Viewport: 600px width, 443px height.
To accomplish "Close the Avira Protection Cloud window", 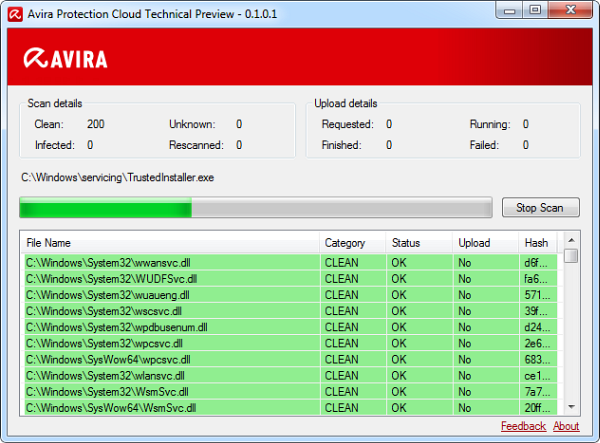I will pyautogui.click(x=571, y=10).
